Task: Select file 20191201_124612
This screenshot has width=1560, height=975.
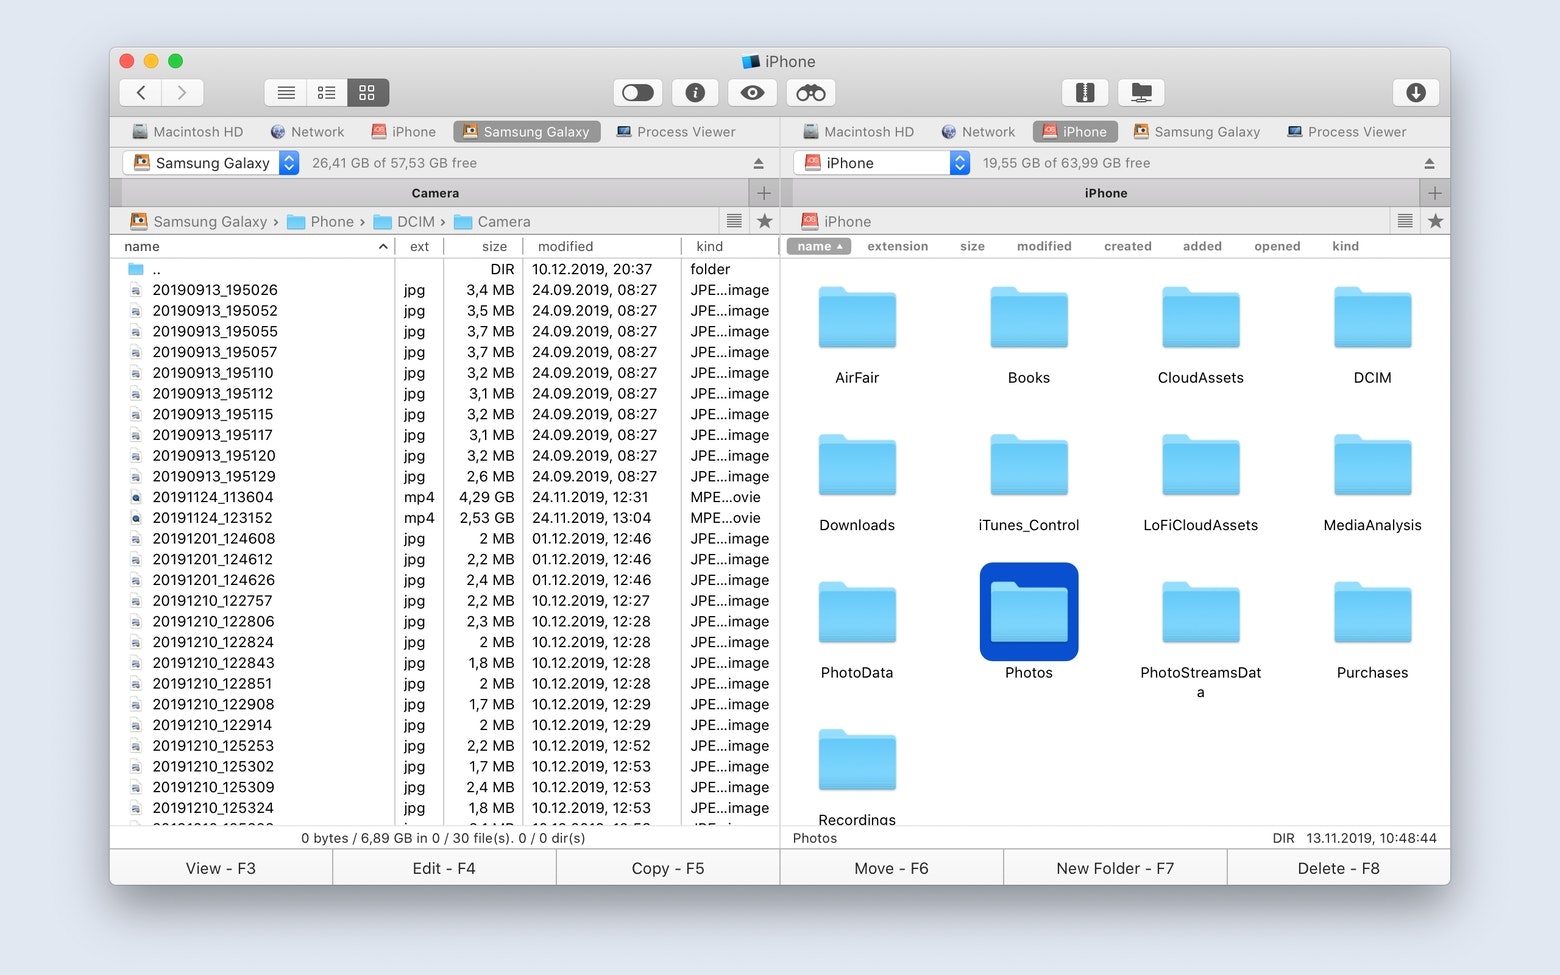Action: coord(445,559)
